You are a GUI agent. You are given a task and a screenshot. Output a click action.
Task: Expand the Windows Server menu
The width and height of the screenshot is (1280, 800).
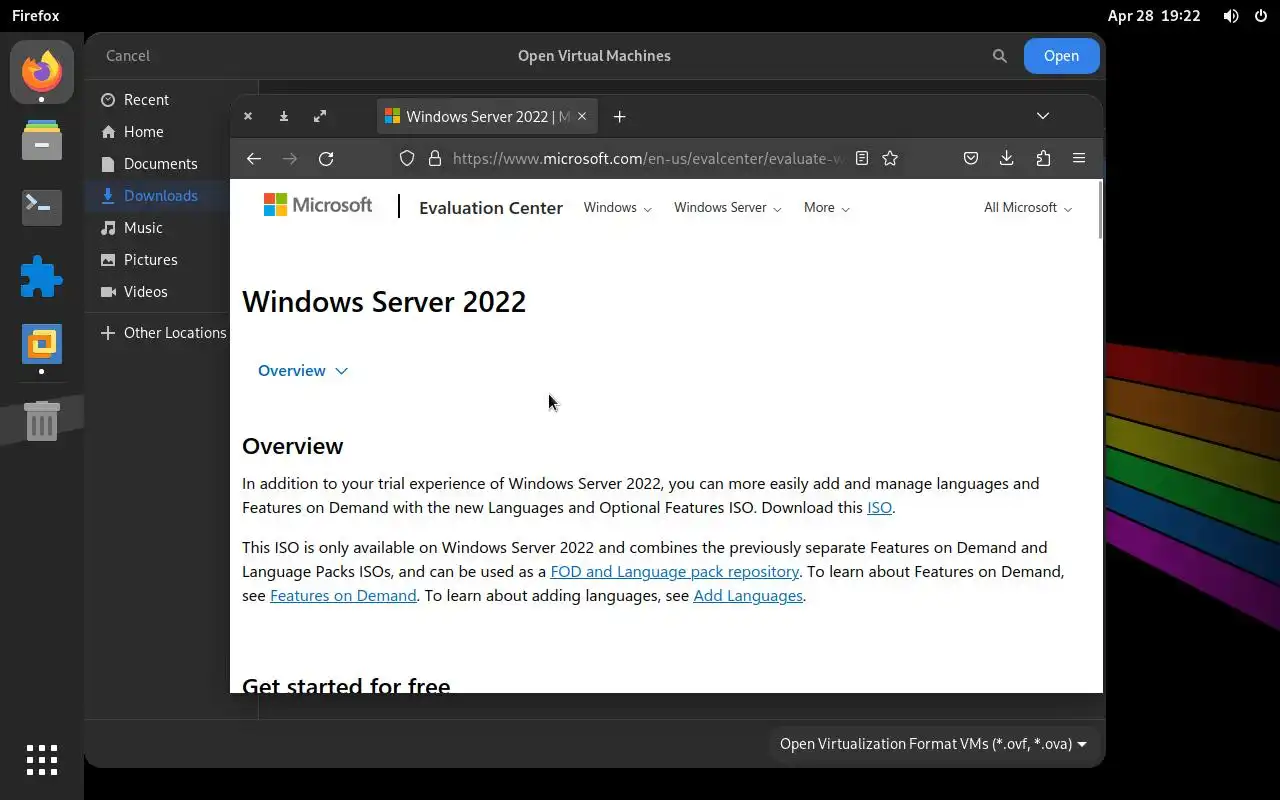point(727,208)
